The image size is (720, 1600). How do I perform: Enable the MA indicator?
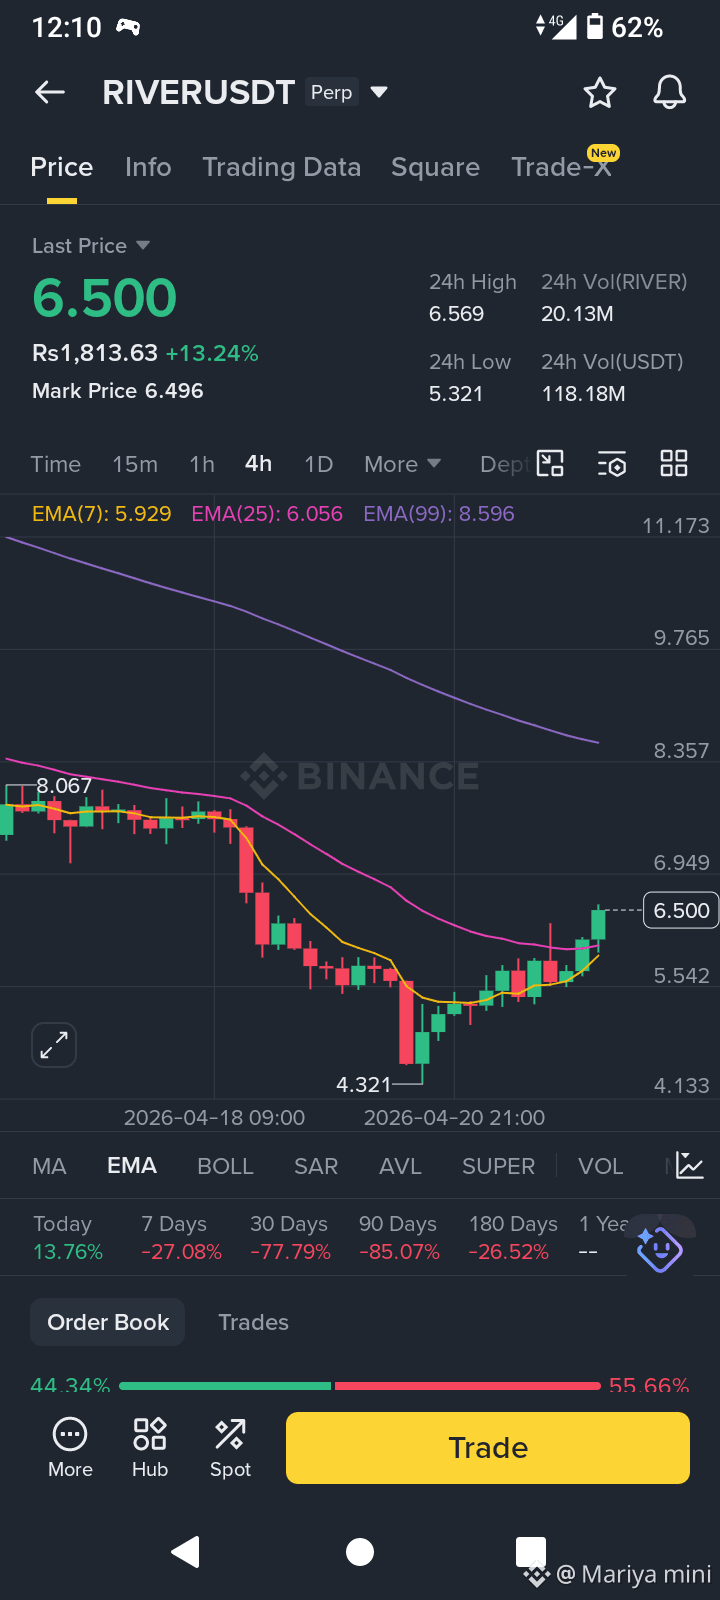pyautogui.click(x=49, y=1166)
